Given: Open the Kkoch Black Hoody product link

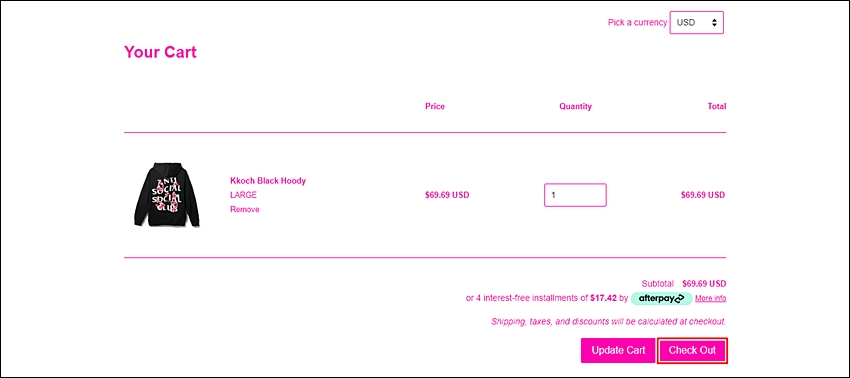Looking at the screenshot, I should coord(268,181).
